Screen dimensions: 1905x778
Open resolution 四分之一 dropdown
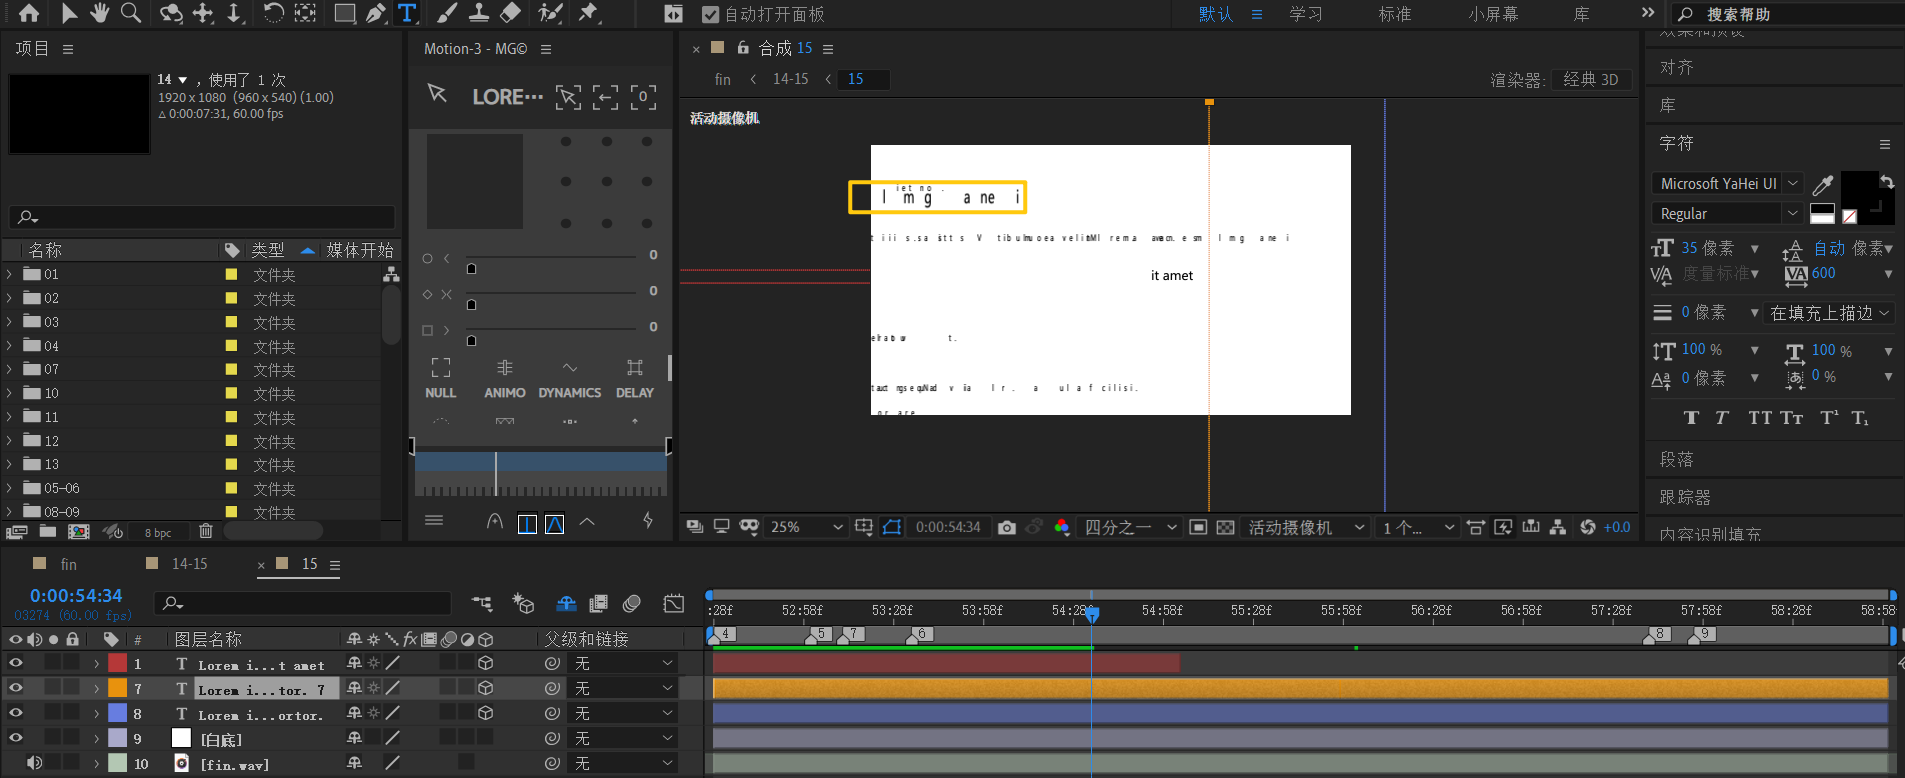click(1131, 527)
